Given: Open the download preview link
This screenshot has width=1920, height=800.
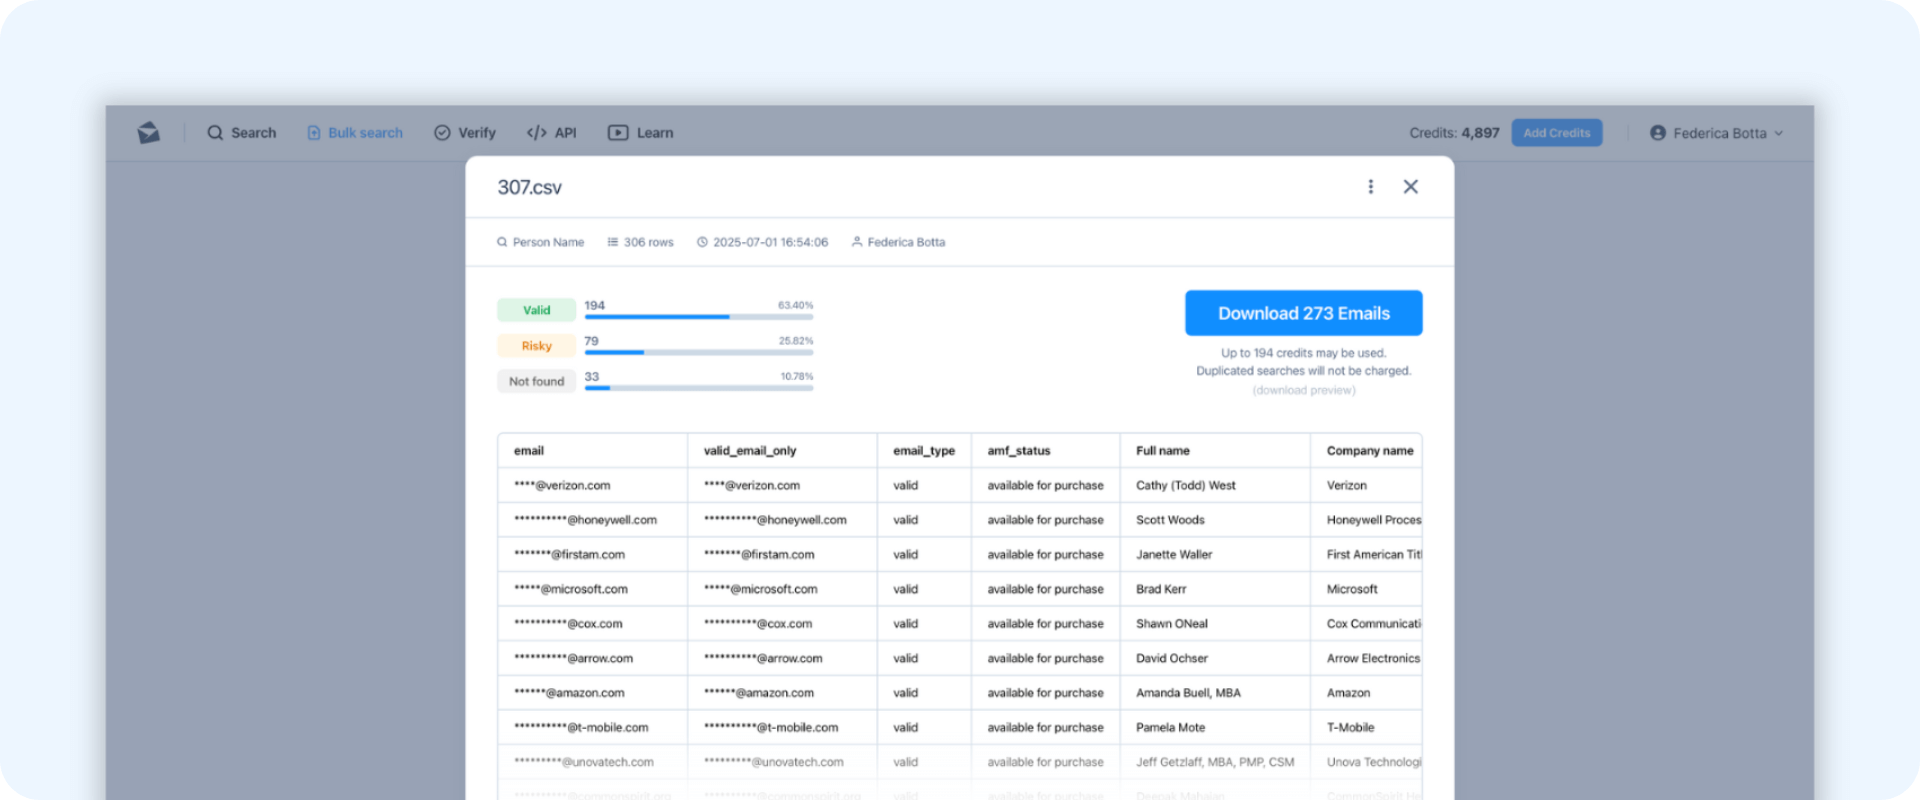Looking at the screenshot, I should point(1303,390).
